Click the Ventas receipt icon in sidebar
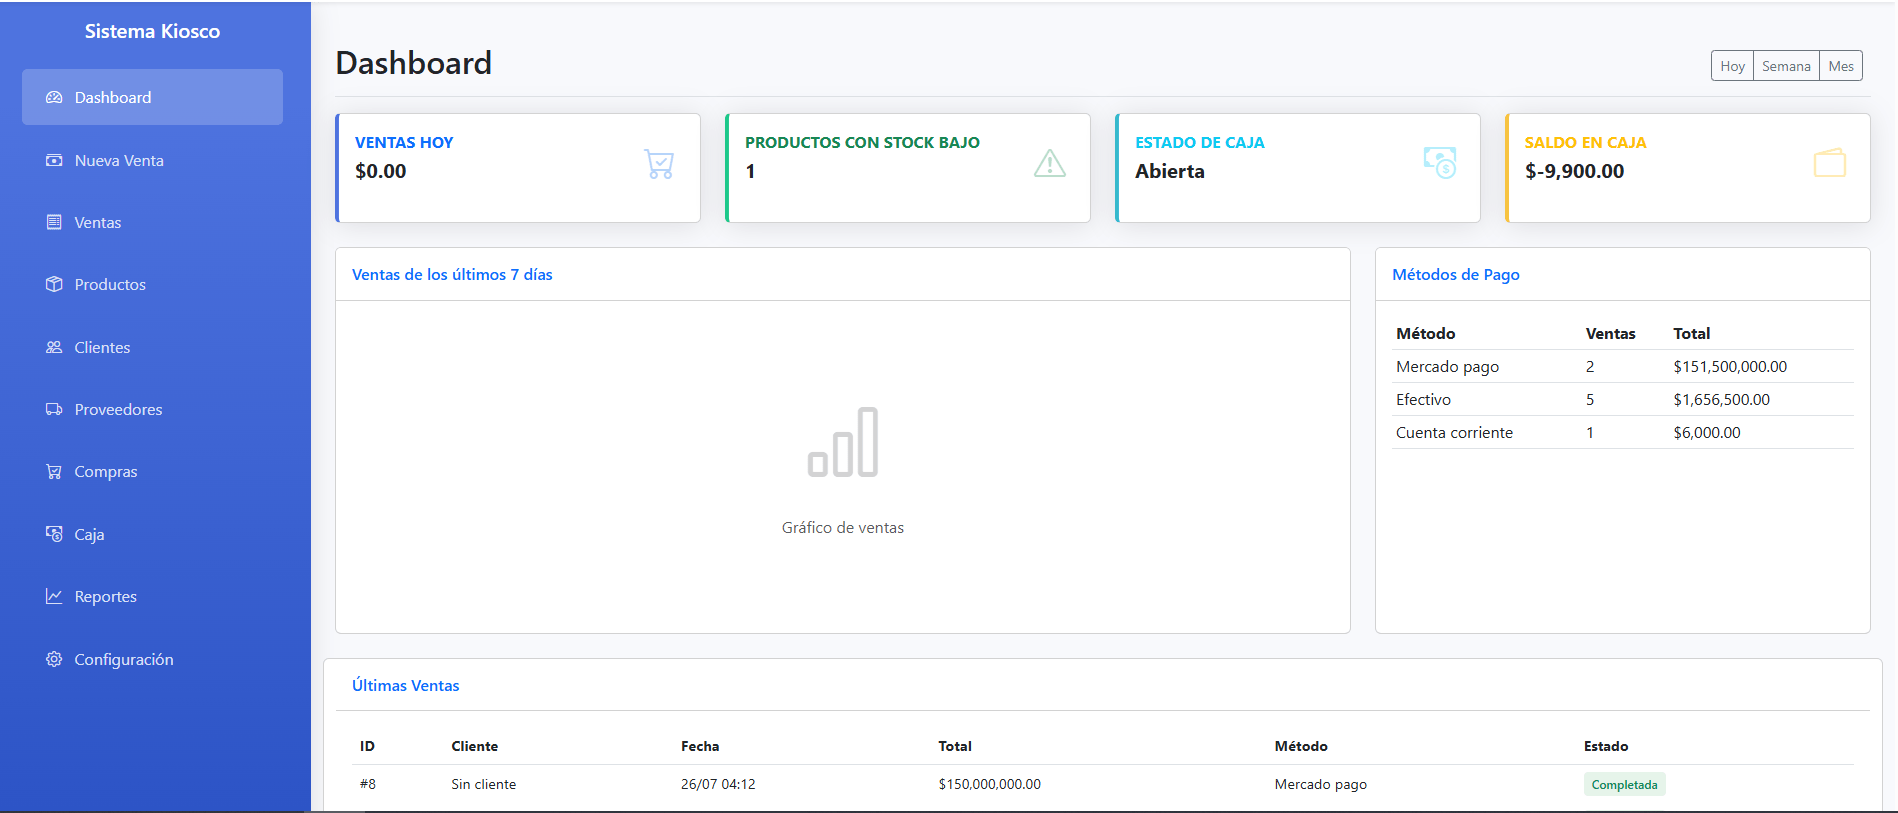The height and width of the screenshot is (813, 1898). pos(54,222)
